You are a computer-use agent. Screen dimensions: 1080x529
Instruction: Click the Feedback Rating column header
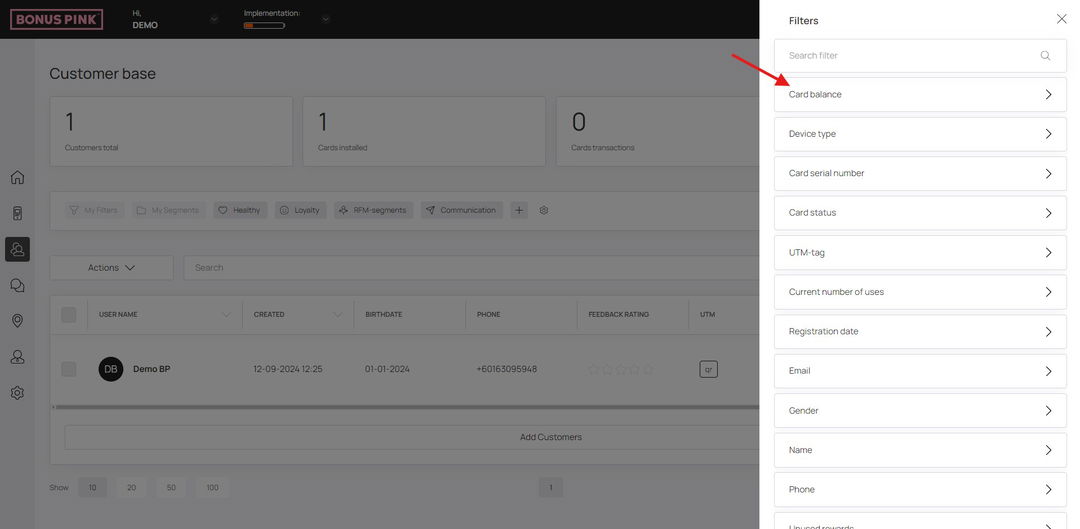tap(619, 315)
